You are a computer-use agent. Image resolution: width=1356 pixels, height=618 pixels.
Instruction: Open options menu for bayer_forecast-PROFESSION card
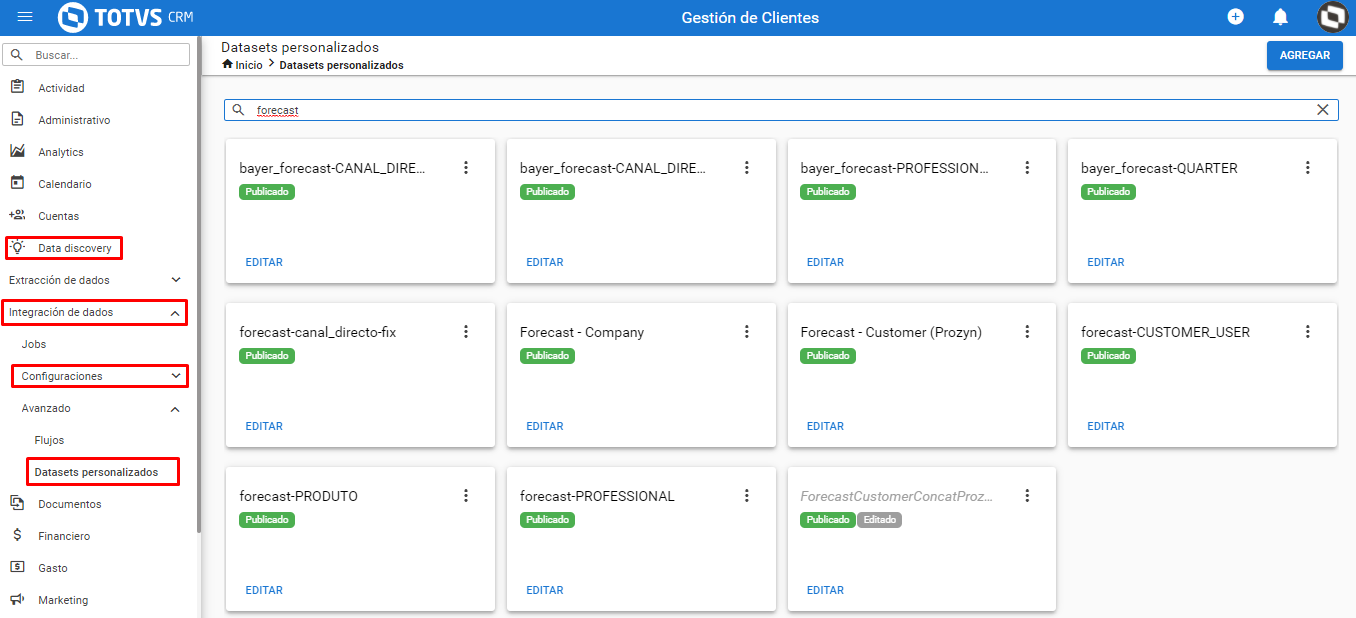pyautogui.click(x=1027, y=168)
